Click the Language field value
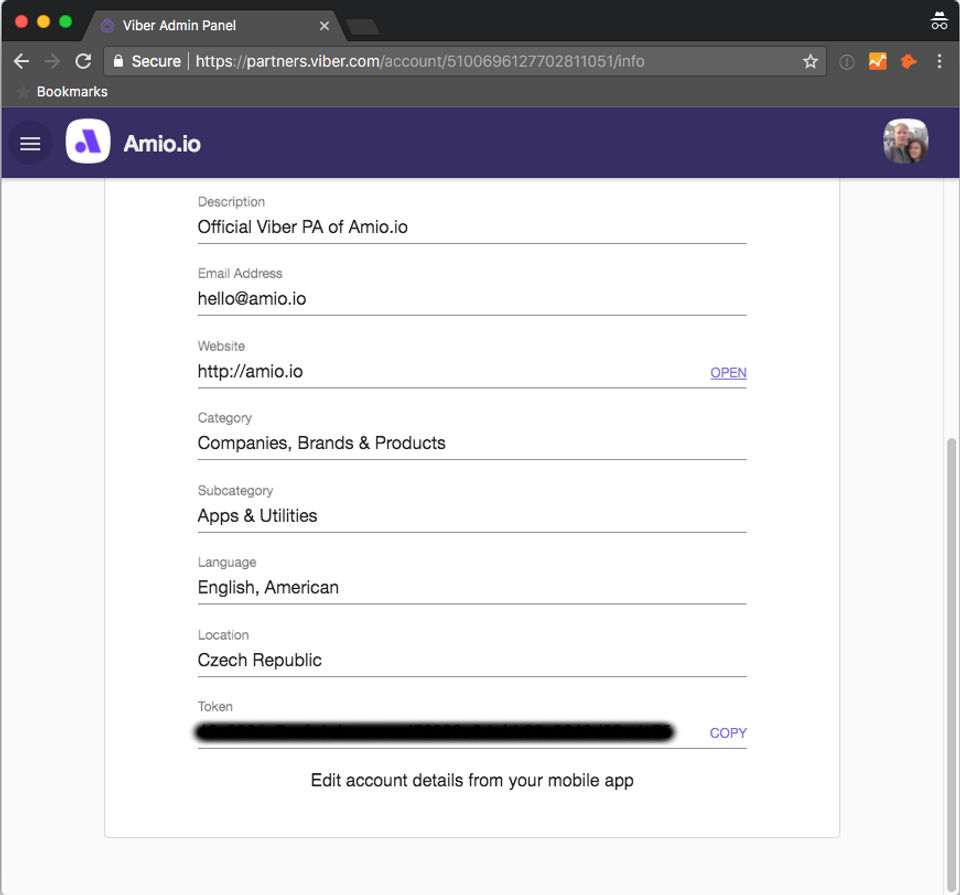This screenshot has height=895, width=960. [x=268, y=588]
